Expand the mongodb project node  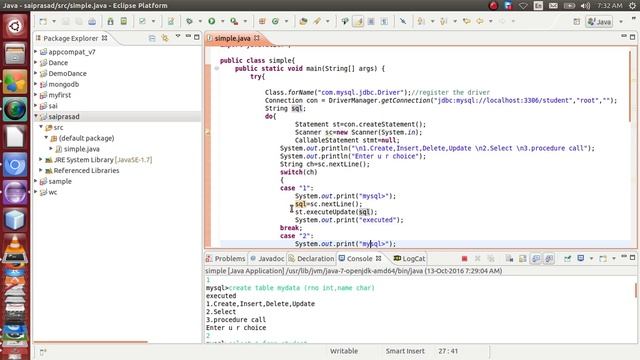pos(36,84)
